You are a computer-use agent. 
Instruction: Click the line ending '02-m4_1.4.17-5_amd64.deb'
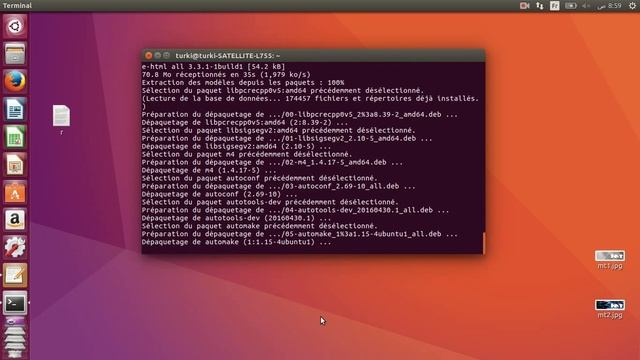tap(272, 162)
